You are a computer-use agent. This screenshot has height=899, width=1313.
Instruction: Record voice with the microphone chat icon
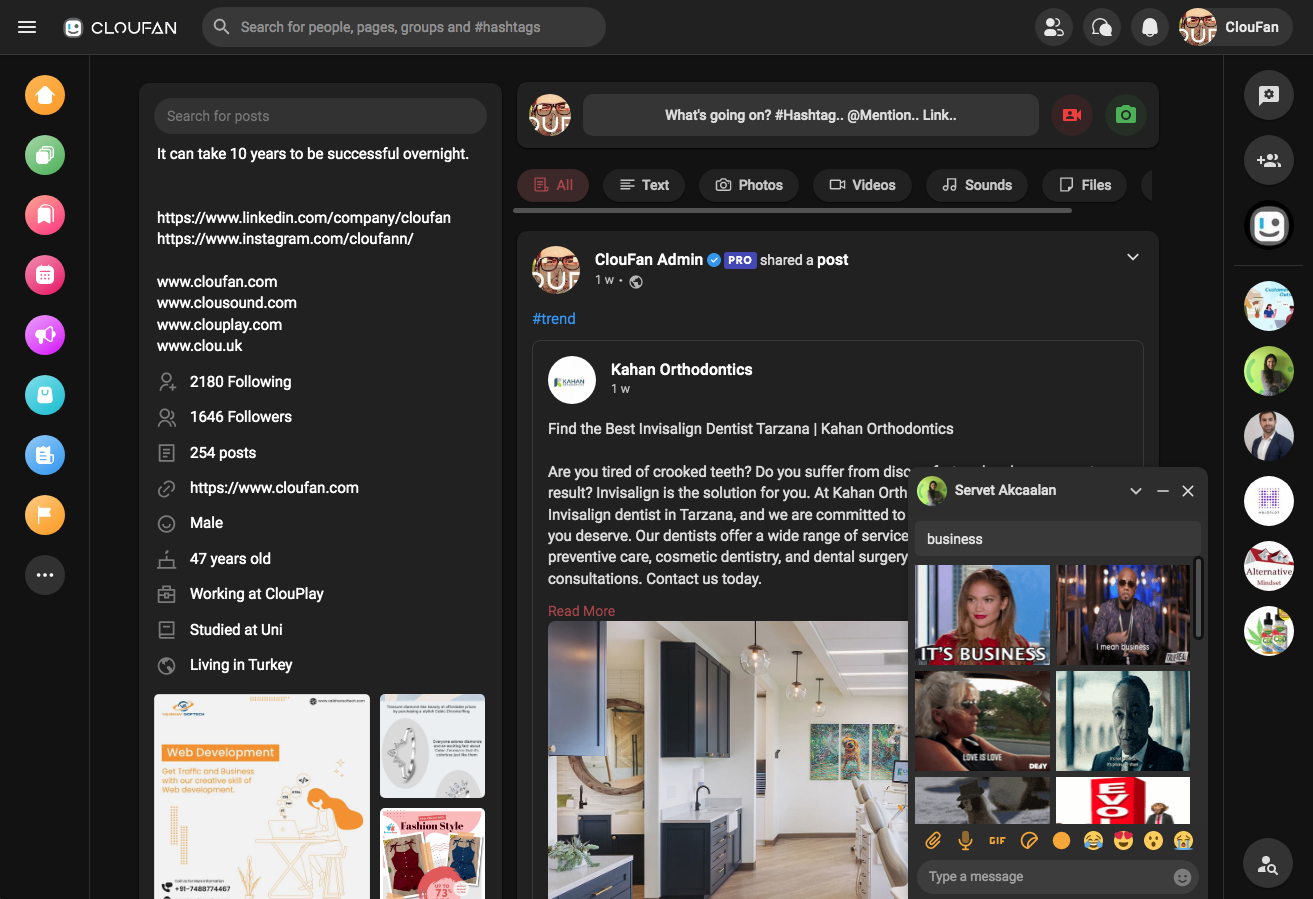point(965,841)
